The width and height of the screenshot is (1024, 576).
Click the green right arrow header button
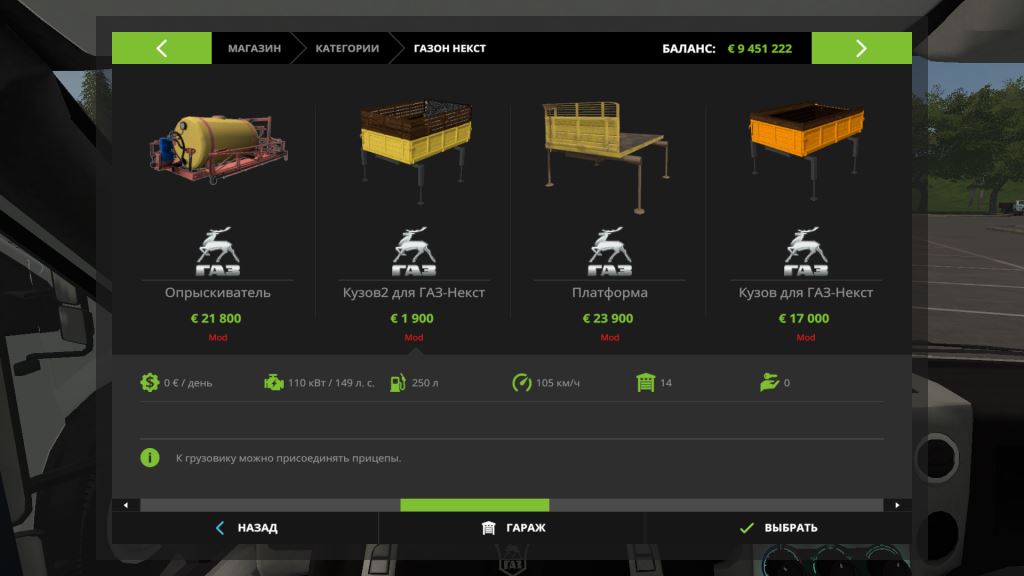pyautogui.click(x=861, y=48)
